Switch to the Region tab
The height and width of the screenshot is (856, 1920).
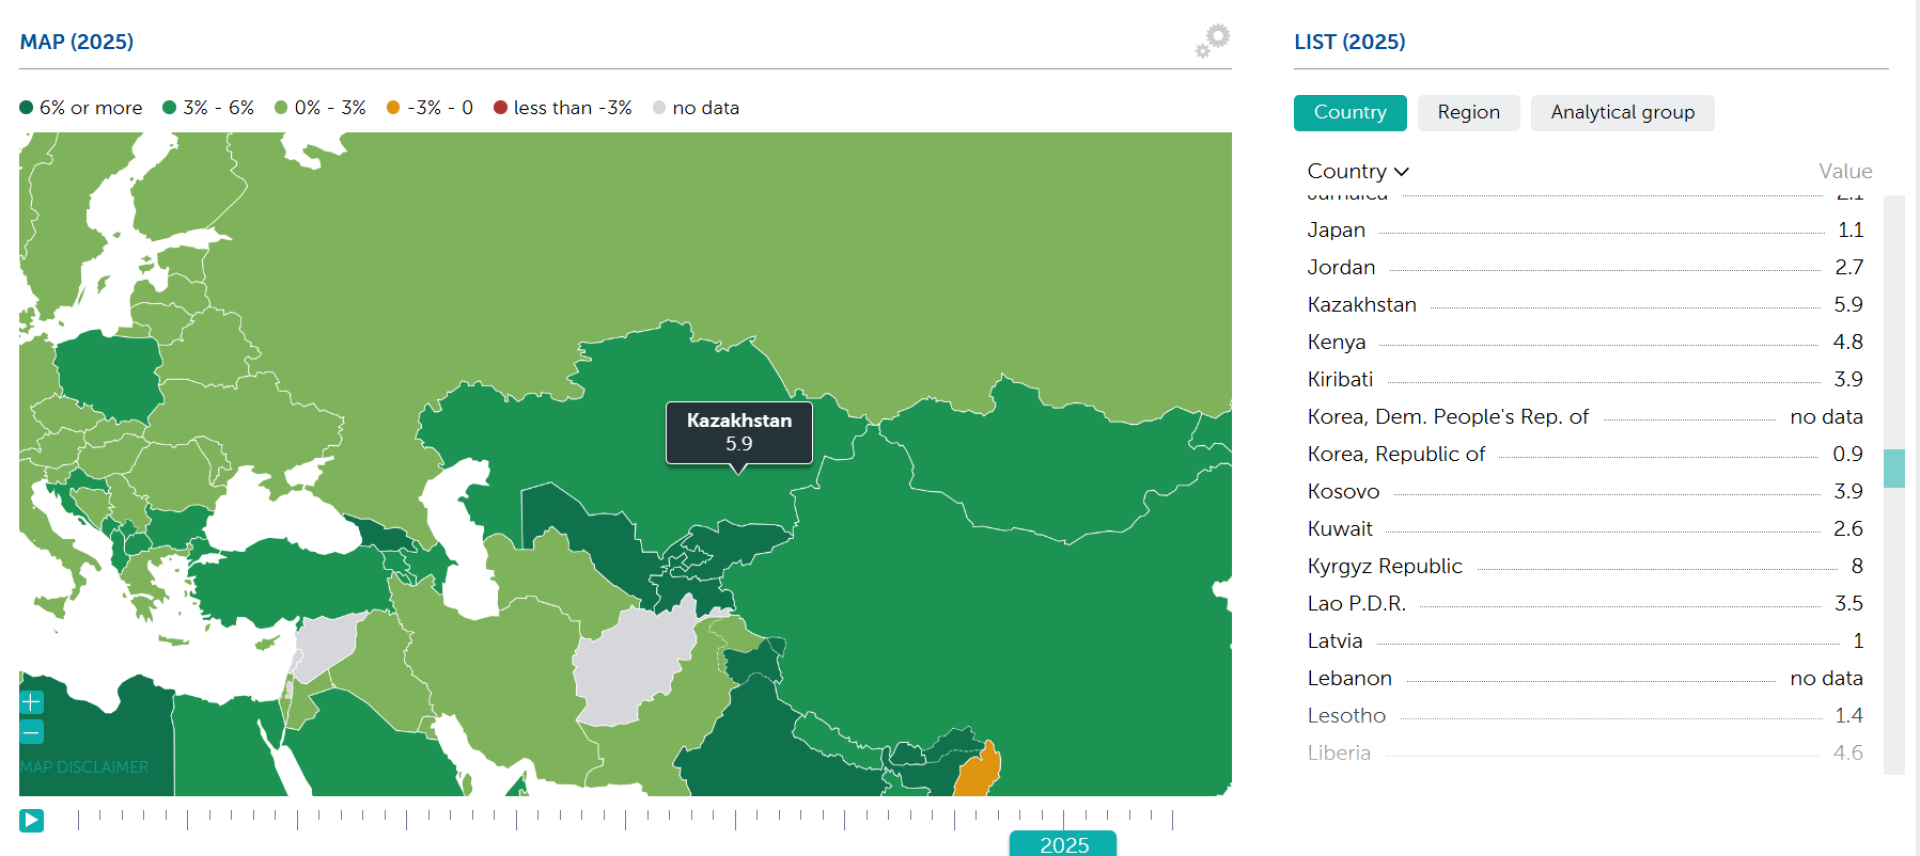point(1468,113)
